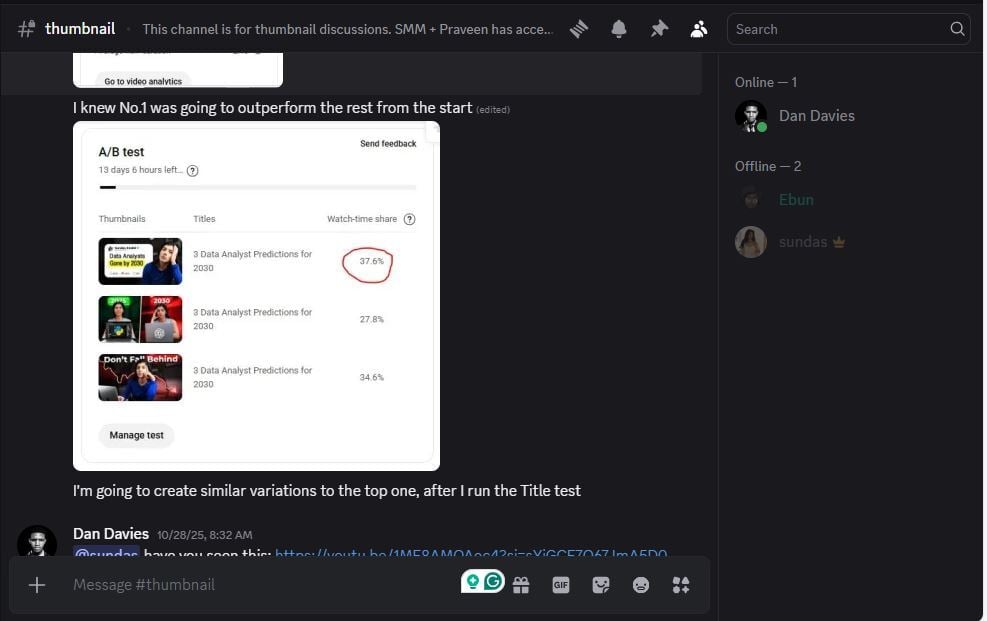This screenshot has height=621, width=987.
Task: Open Dan Davies in the member list
Action: click(x=816, y=116)
